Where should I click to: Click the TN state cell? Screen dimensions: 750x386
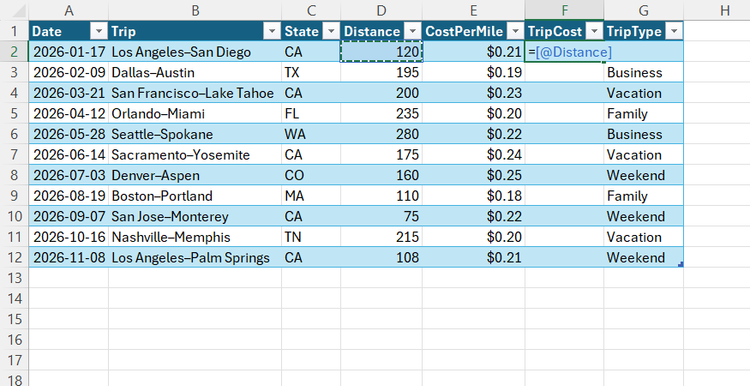pyautogui.click(x=311, y=237)
